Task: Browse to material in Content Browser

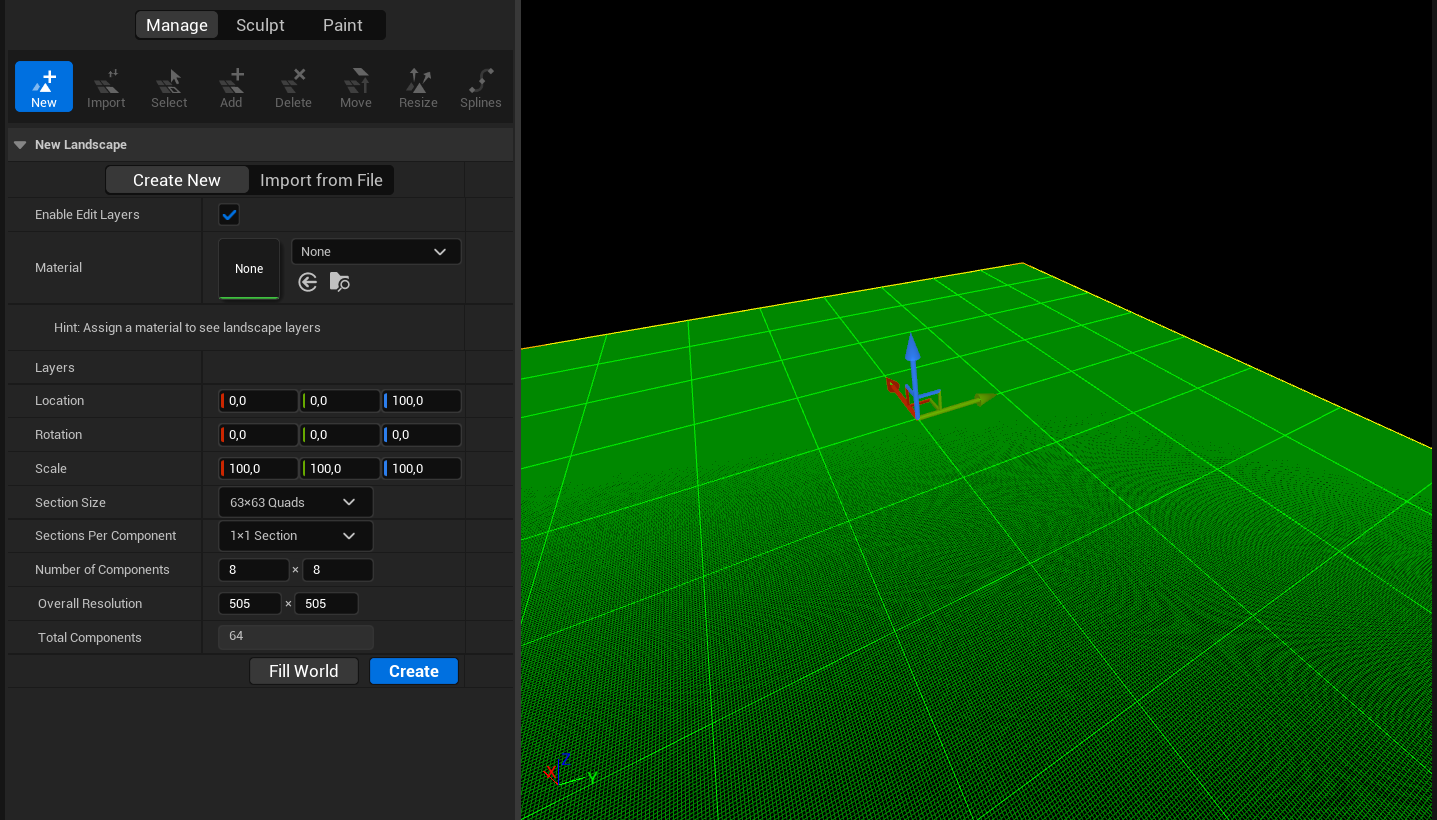Action: pyautogui.click(x=340, y=283)
